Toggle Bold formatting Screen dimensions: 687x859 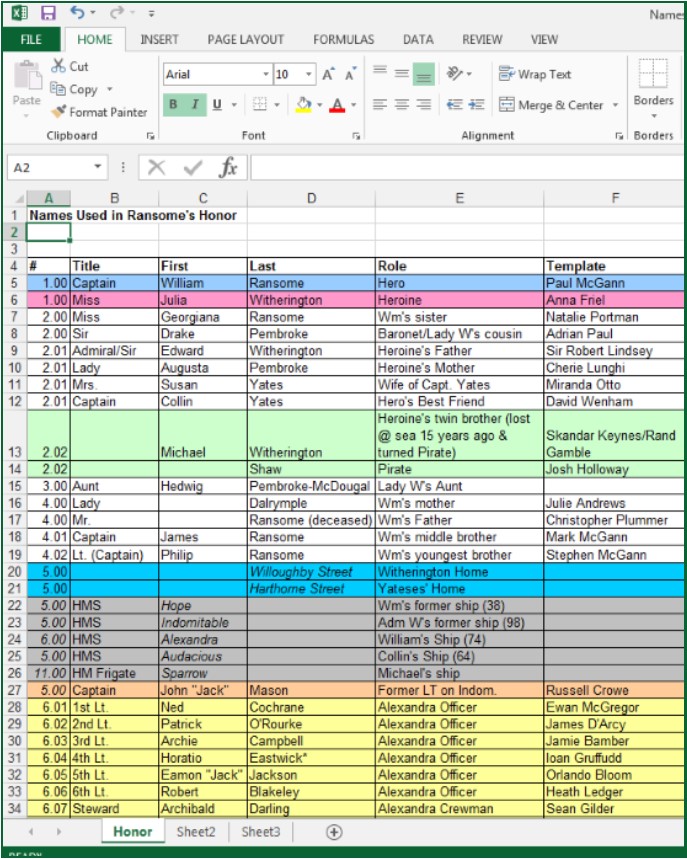click(x=173, y=104)
